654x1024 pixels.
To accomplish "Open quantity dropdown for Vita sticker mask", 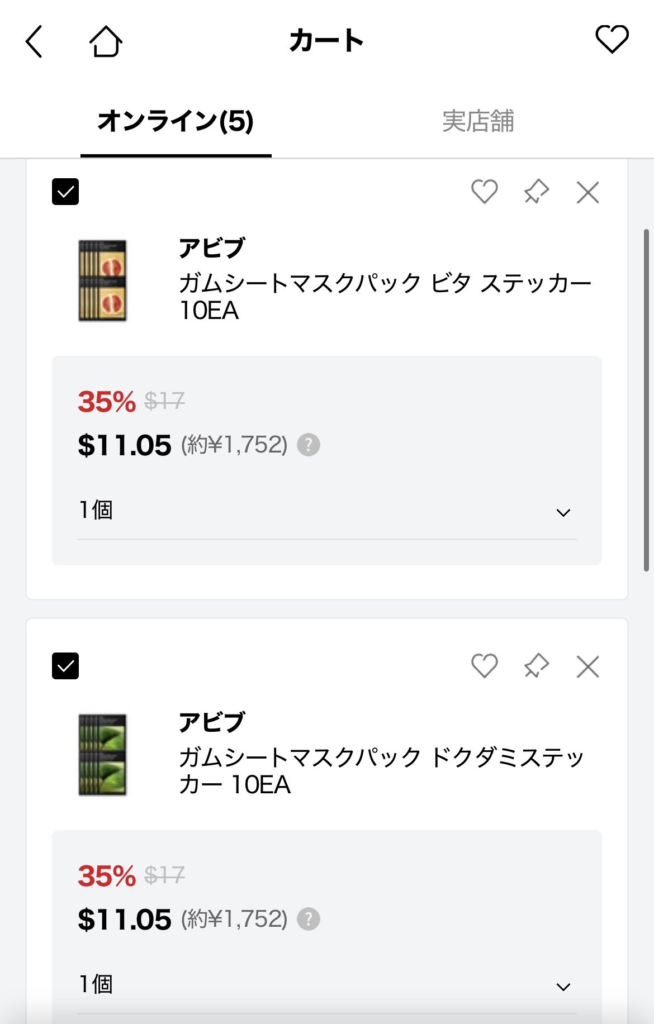I will coord(326,511).
